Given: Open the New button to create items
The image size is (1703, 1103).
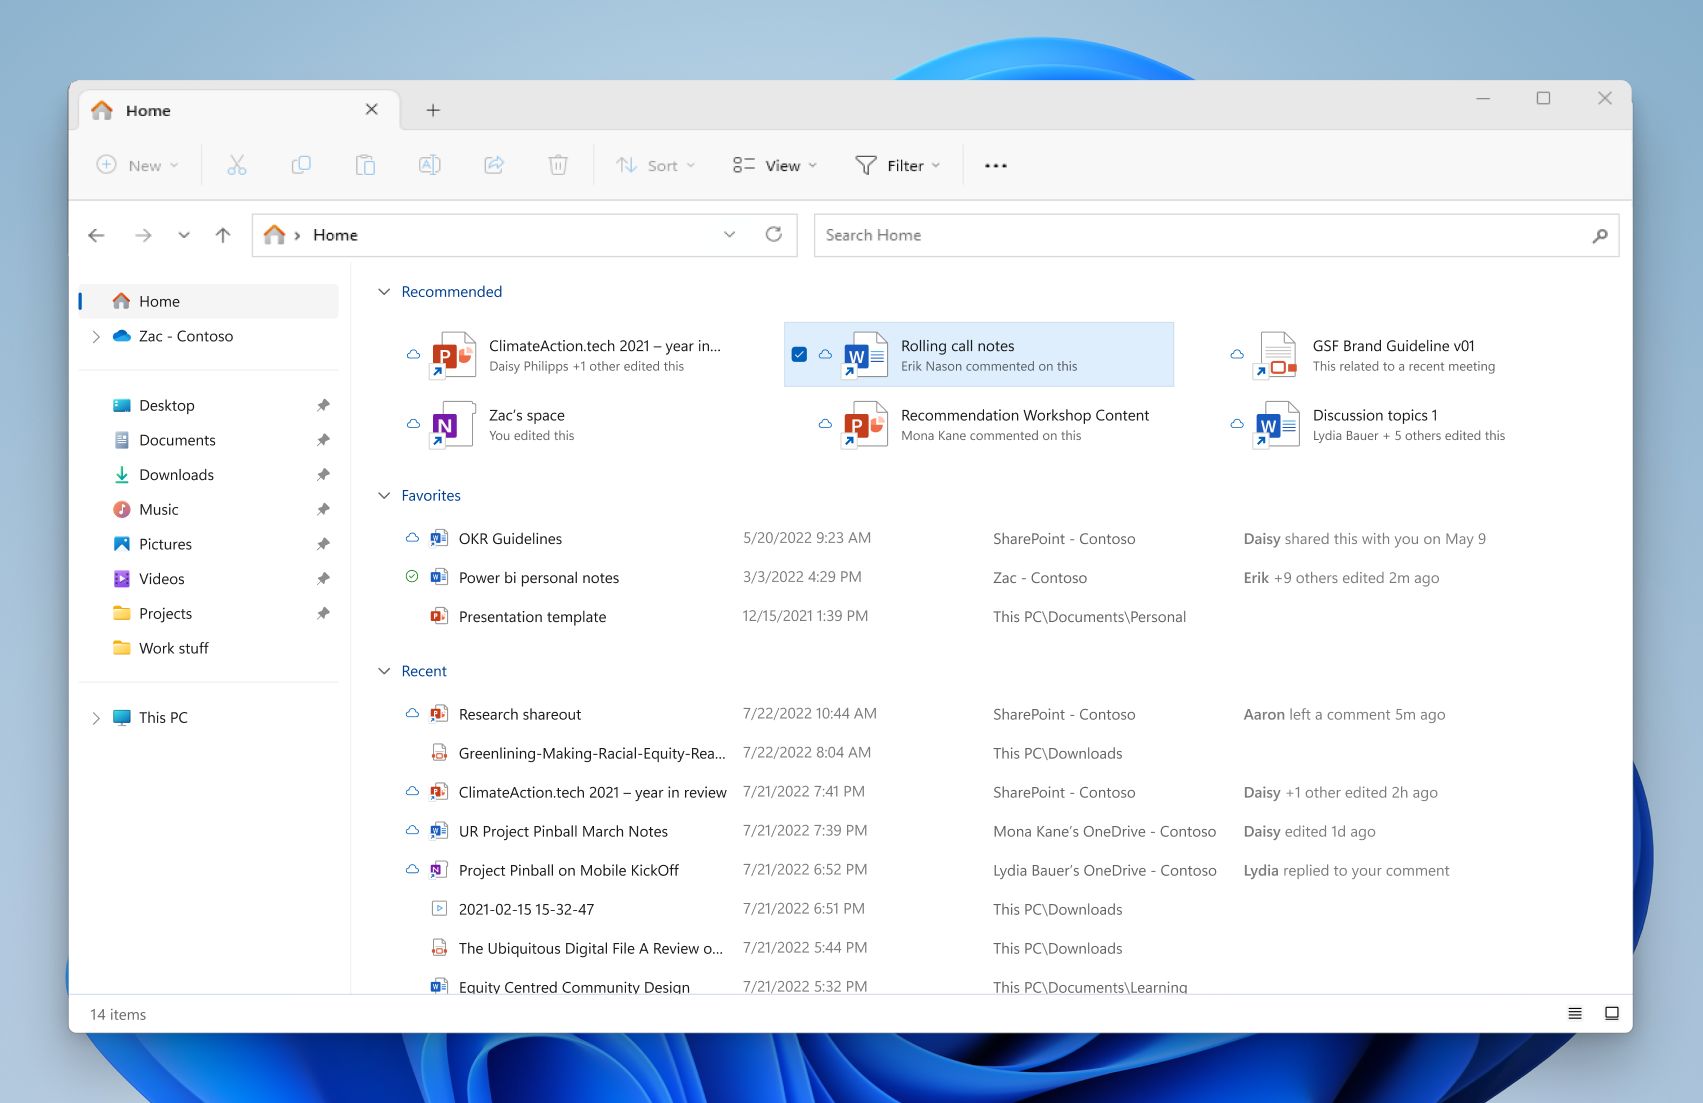Looking at the screenshot, I should click(x=137, y=165).
